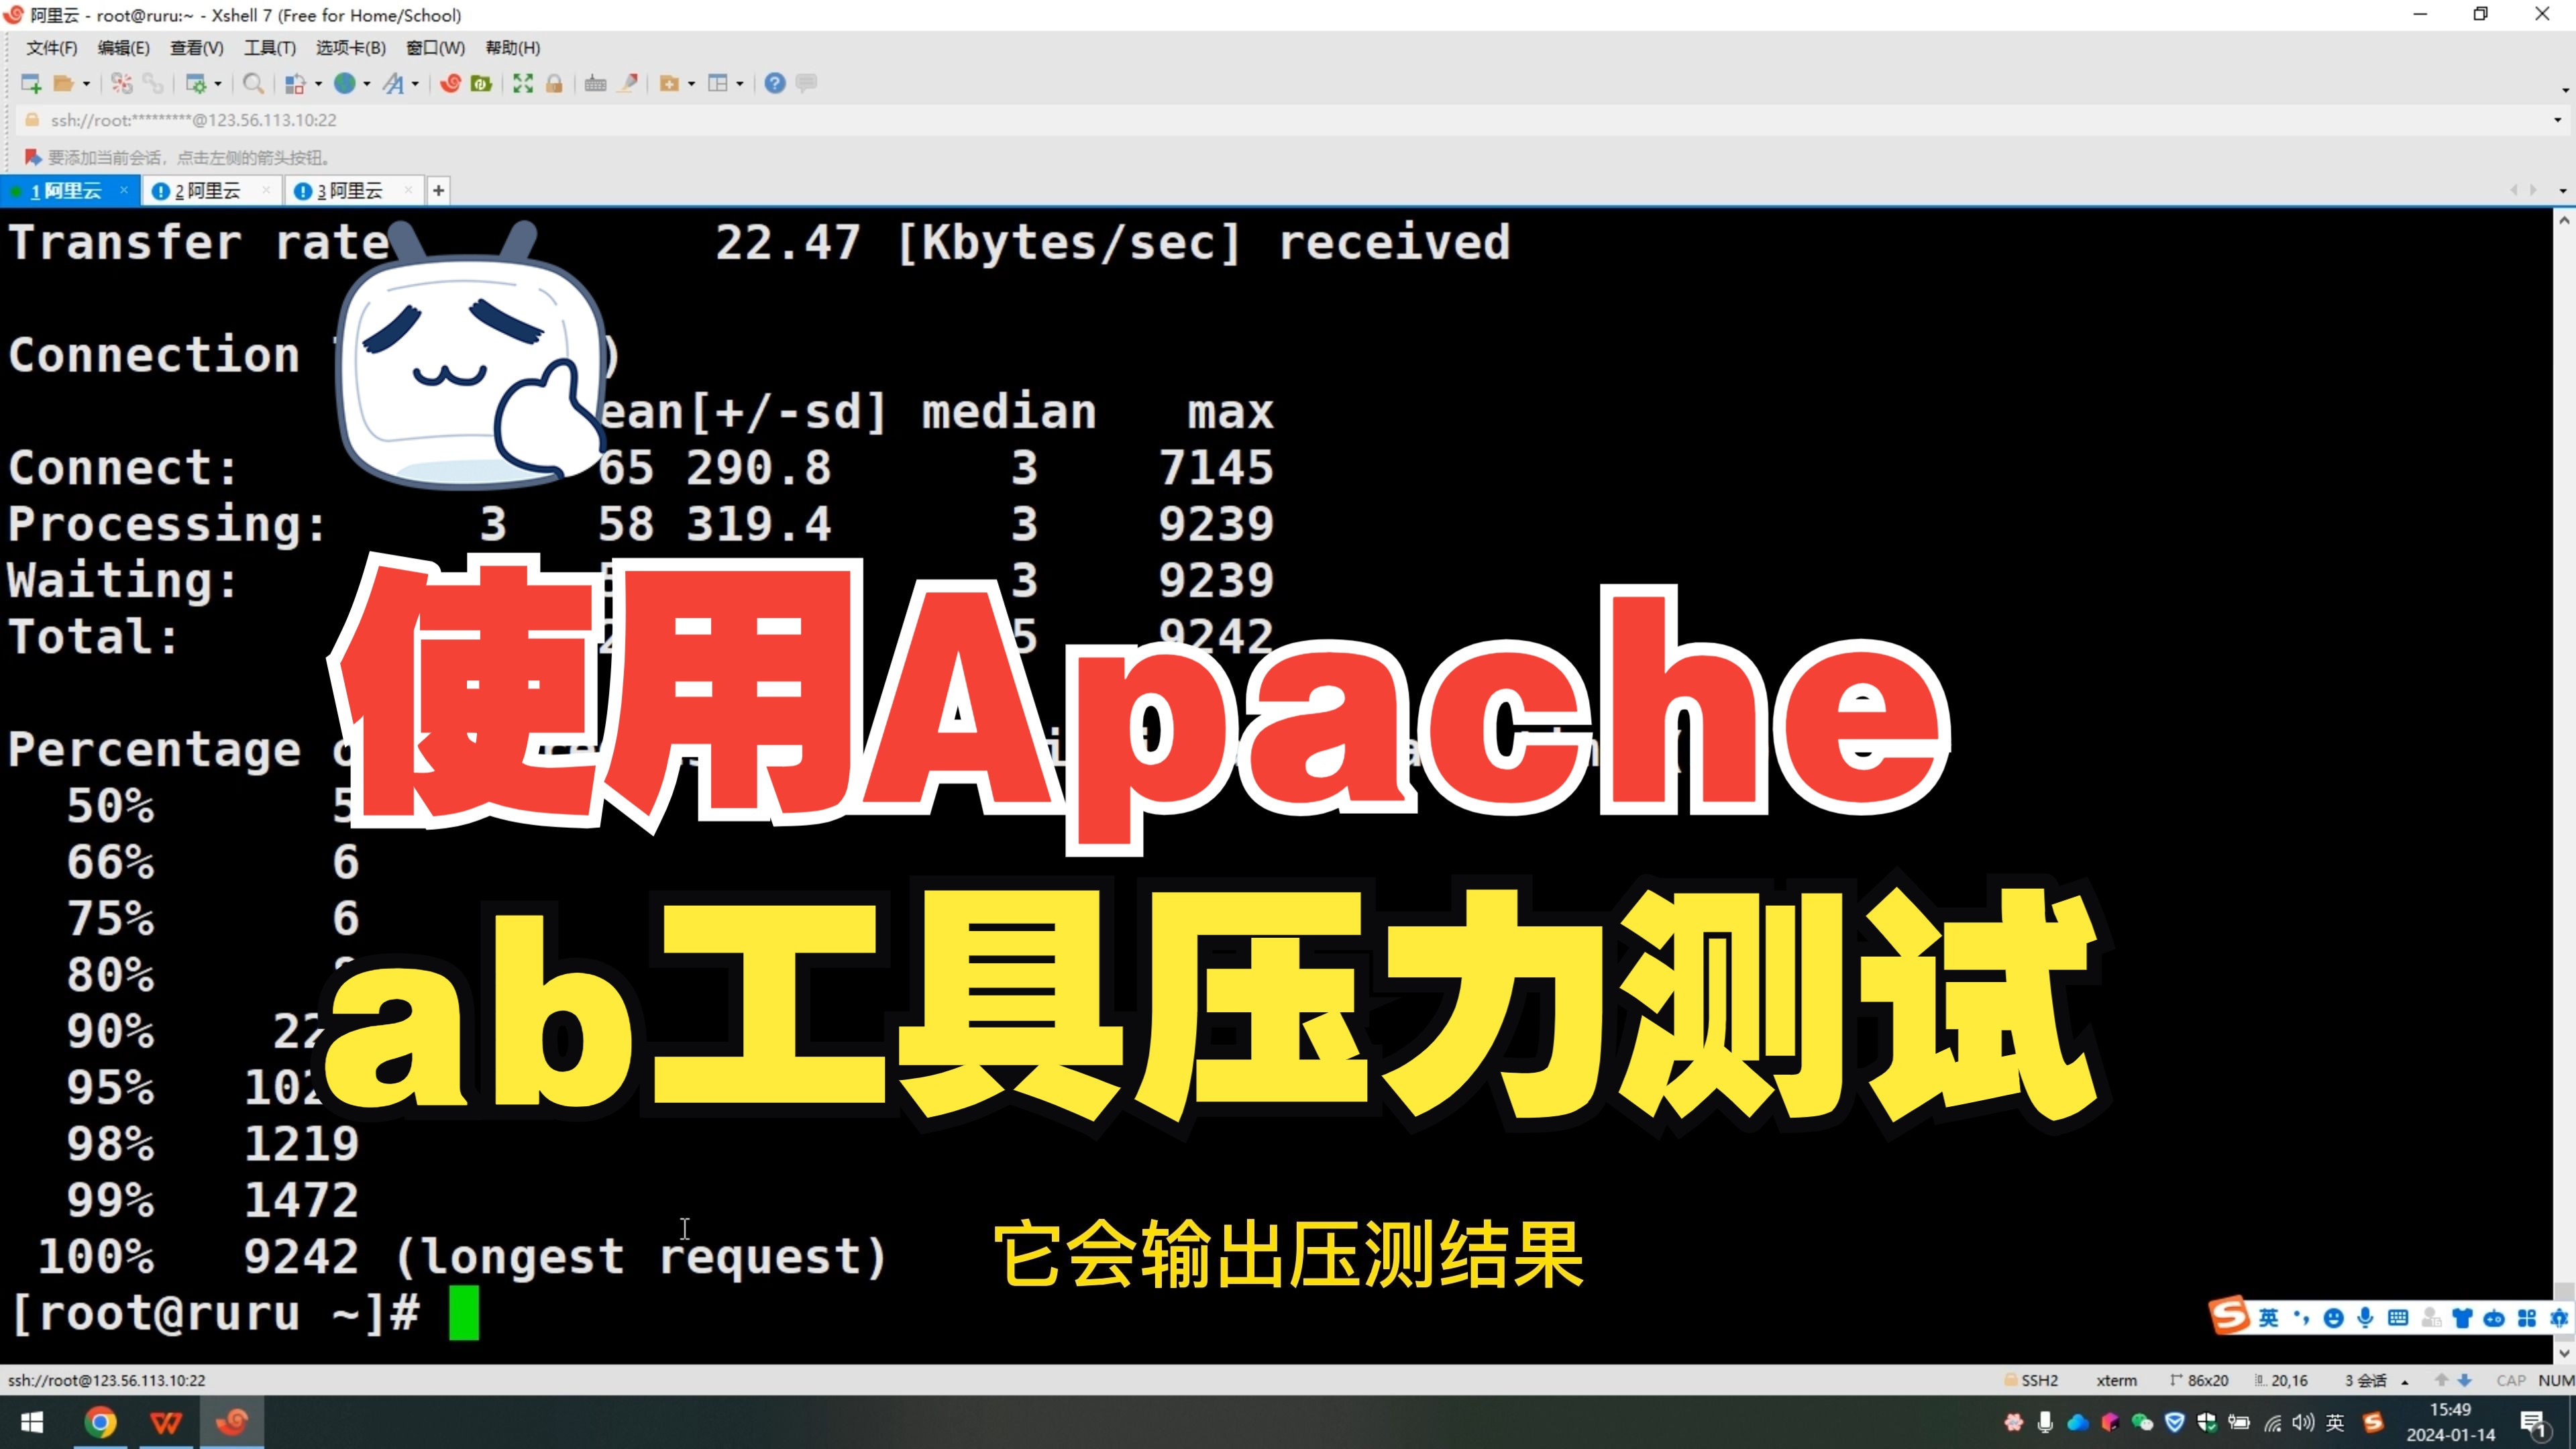
Task: Open the Windows notification center
Action: pyautogui.click(x=2533, y=1423)
